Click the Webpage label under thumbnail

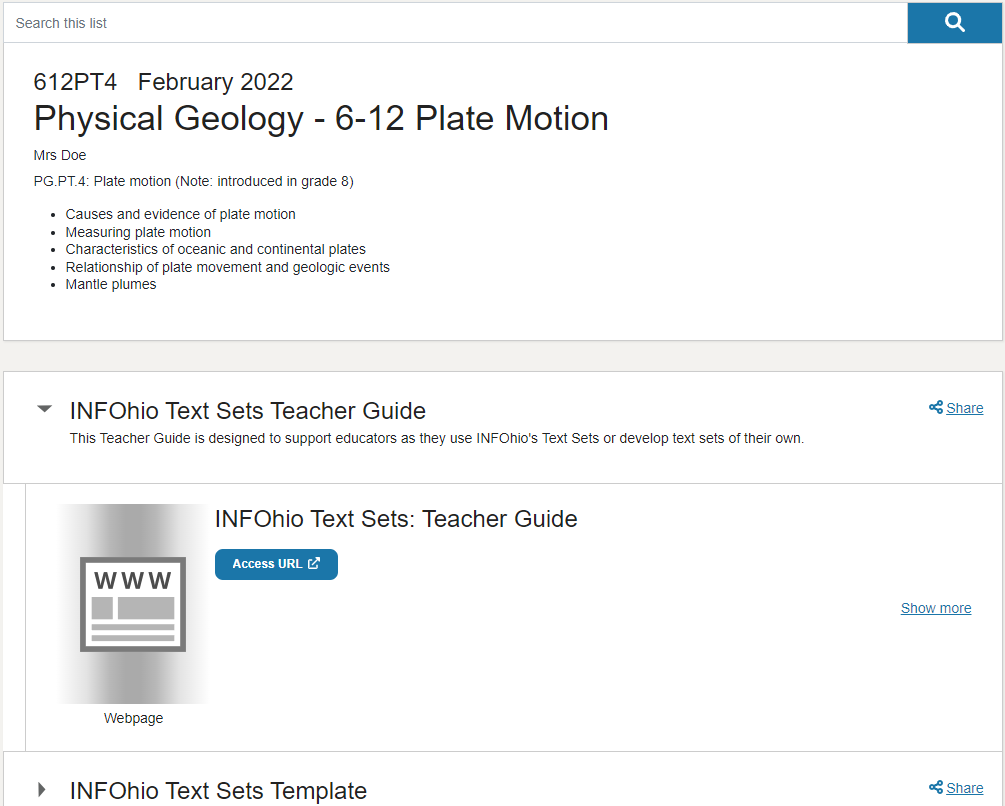point(133,718)
